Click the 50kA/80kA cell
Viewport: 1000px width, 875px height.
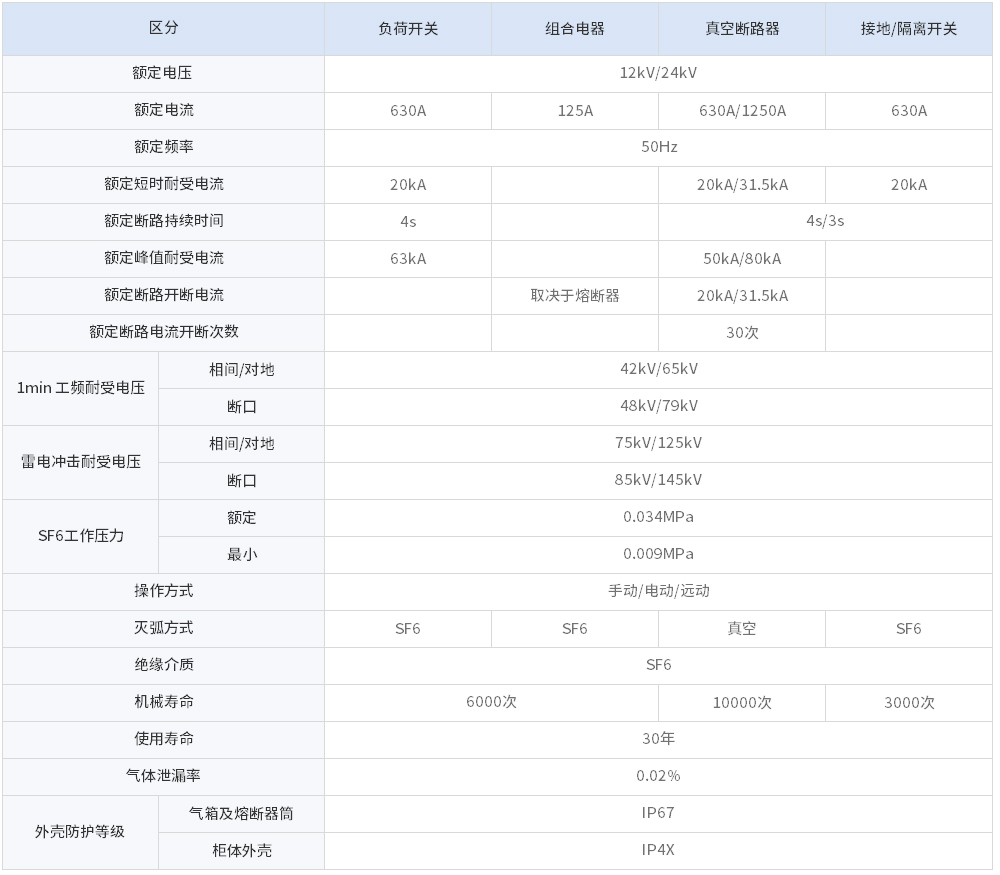[742, 259]
